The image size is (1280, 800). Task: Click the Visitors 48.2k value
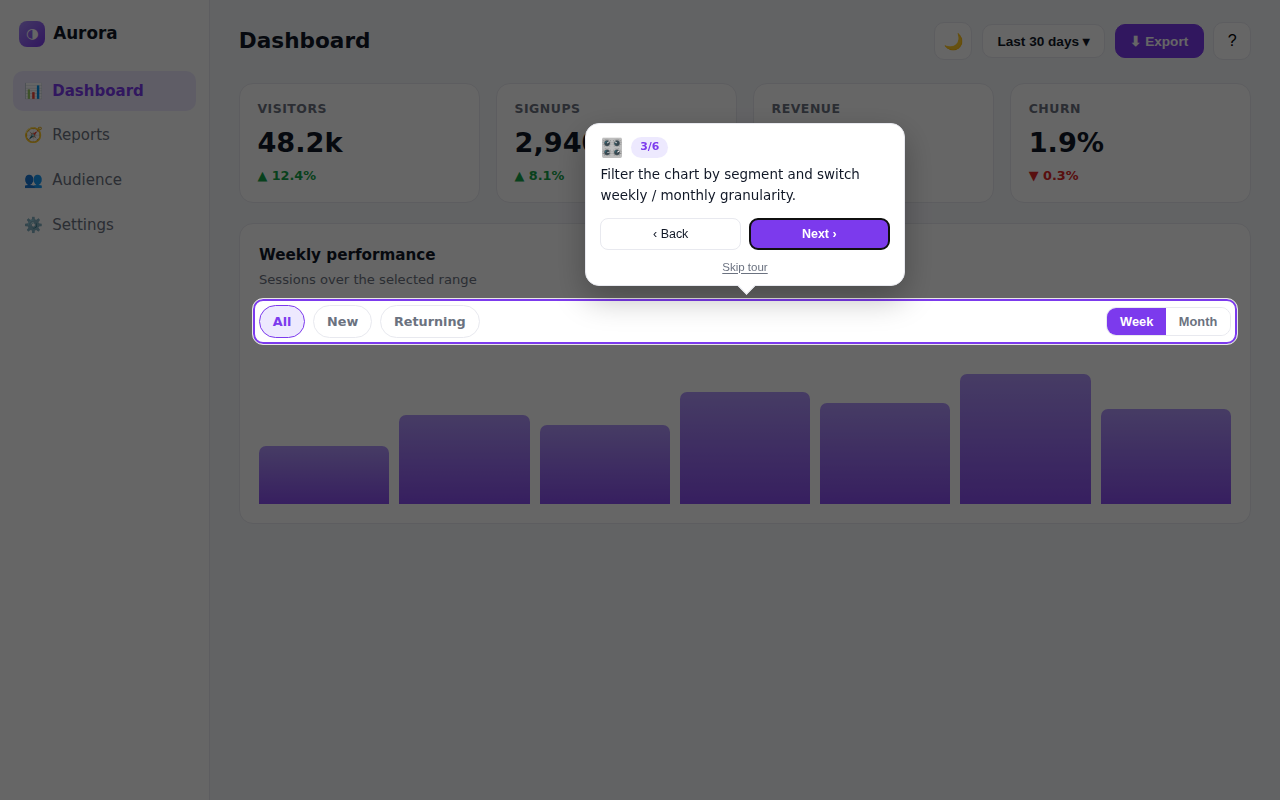300,143
